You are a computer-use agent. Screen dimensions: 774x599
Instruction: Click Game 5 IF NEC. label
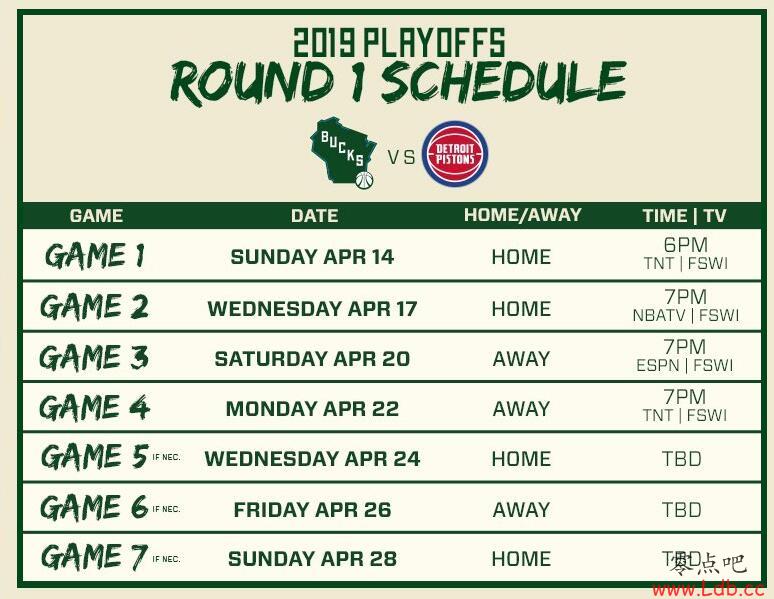coord(111,456)
